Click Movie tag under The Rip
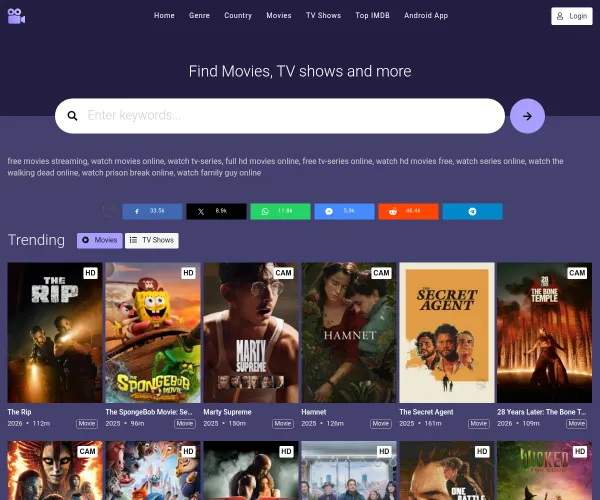 point(87,423)
